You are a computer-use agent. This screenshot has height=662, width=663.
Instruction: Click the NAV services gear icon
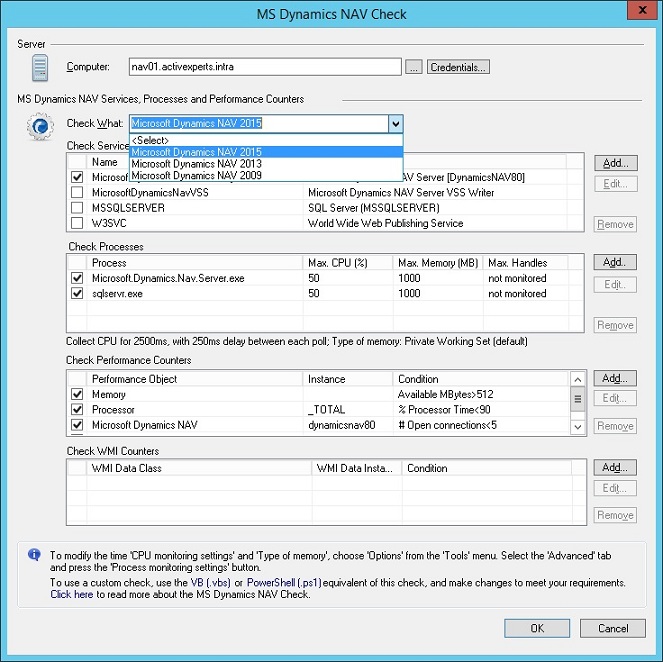point(40,128)
